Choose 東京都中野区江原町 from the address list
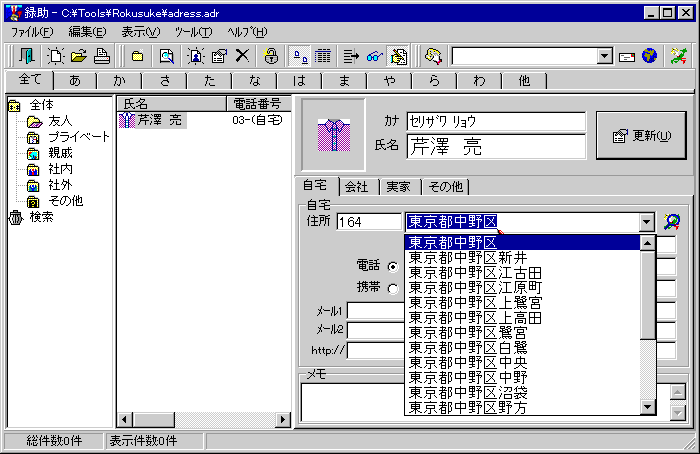Image resolution: width=700 pixels, height=454 pixels. pyautogui.click(x=522, y=287)
